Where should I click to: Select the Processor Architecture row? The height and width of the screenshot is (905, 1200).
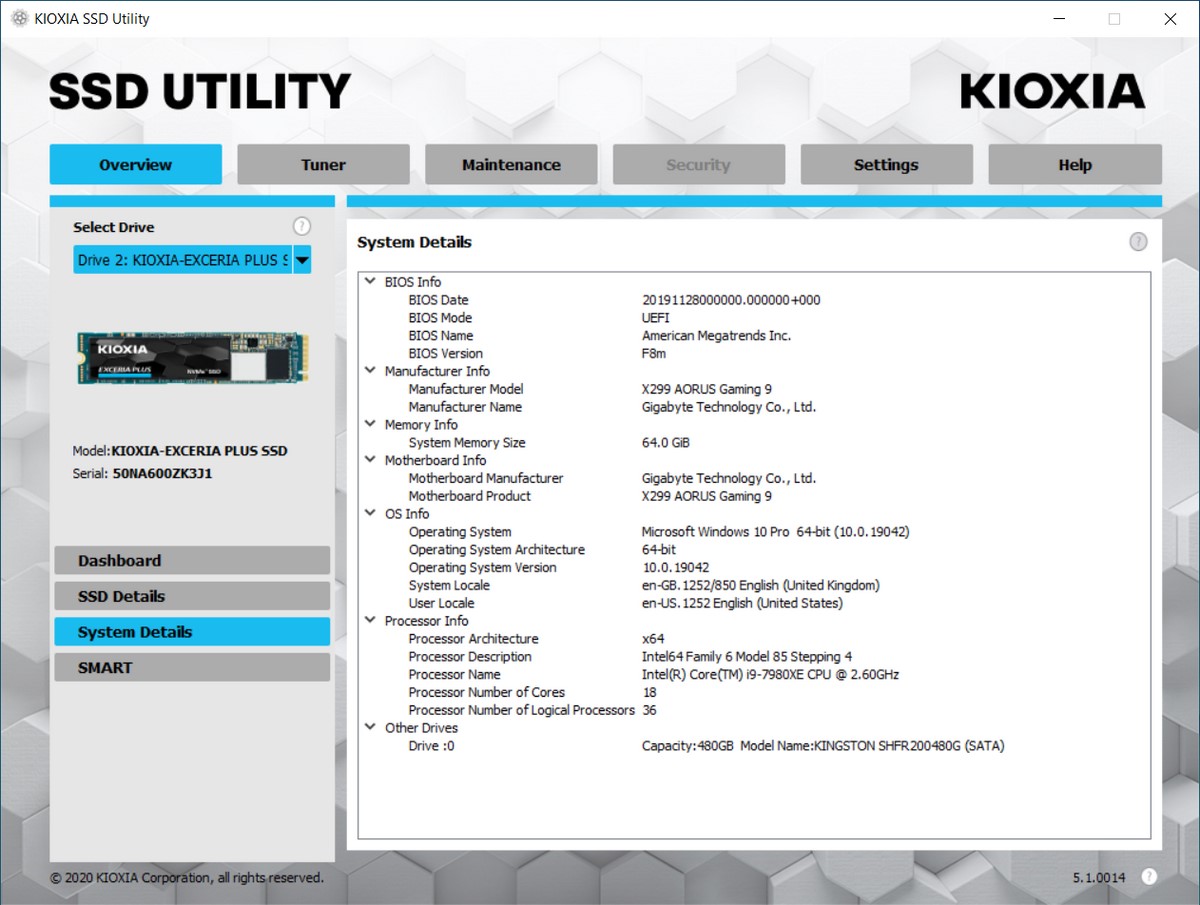[x=754, y=639]
